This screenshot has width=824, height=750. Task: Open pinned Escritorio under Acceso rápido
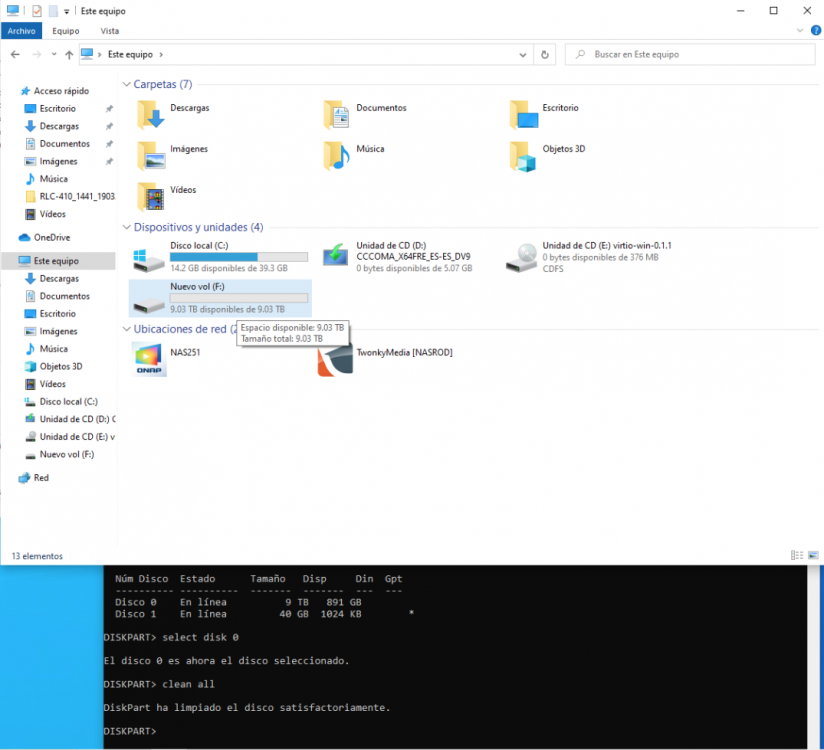pyautogui.click(x=58, y=109)
